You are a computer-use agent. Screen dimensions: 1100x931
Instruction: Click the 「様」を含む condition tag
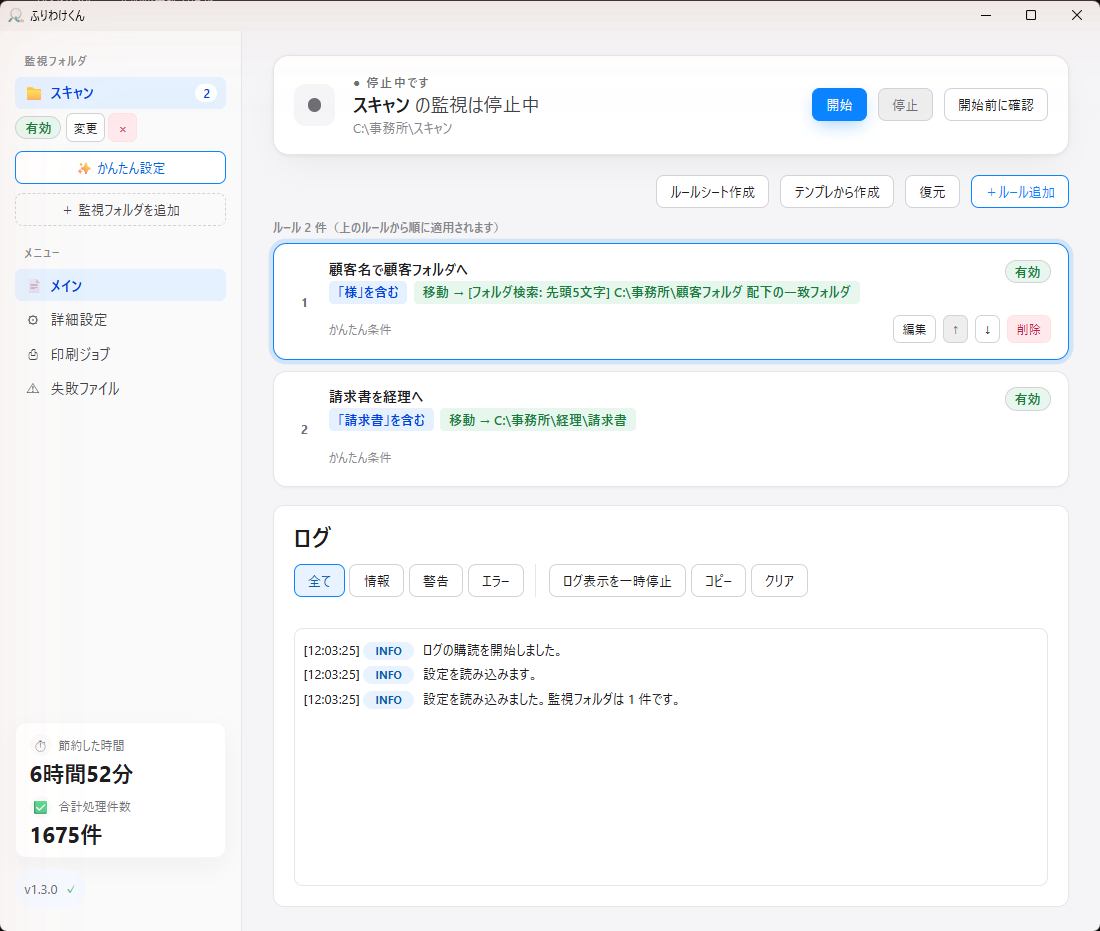[x=368, y=293]
